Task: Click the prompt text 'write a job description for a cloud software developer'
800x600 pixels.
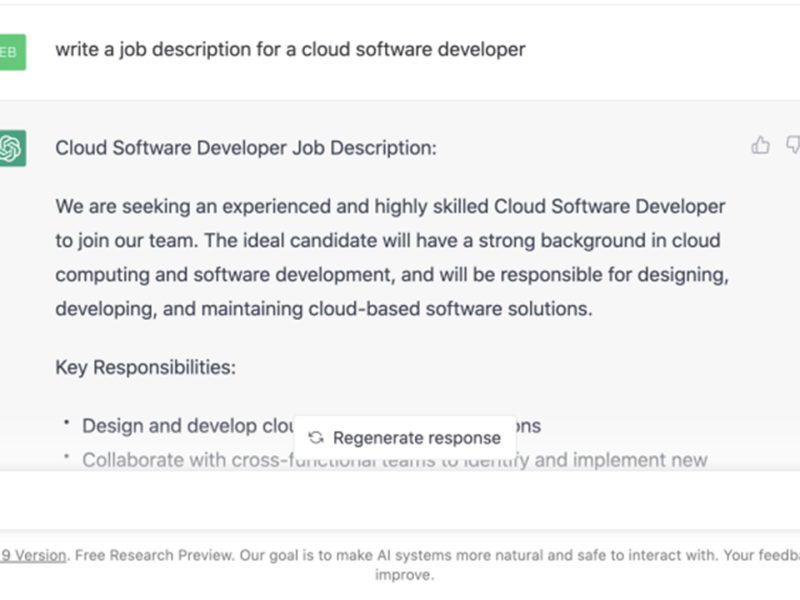Action: pos(290,49)
